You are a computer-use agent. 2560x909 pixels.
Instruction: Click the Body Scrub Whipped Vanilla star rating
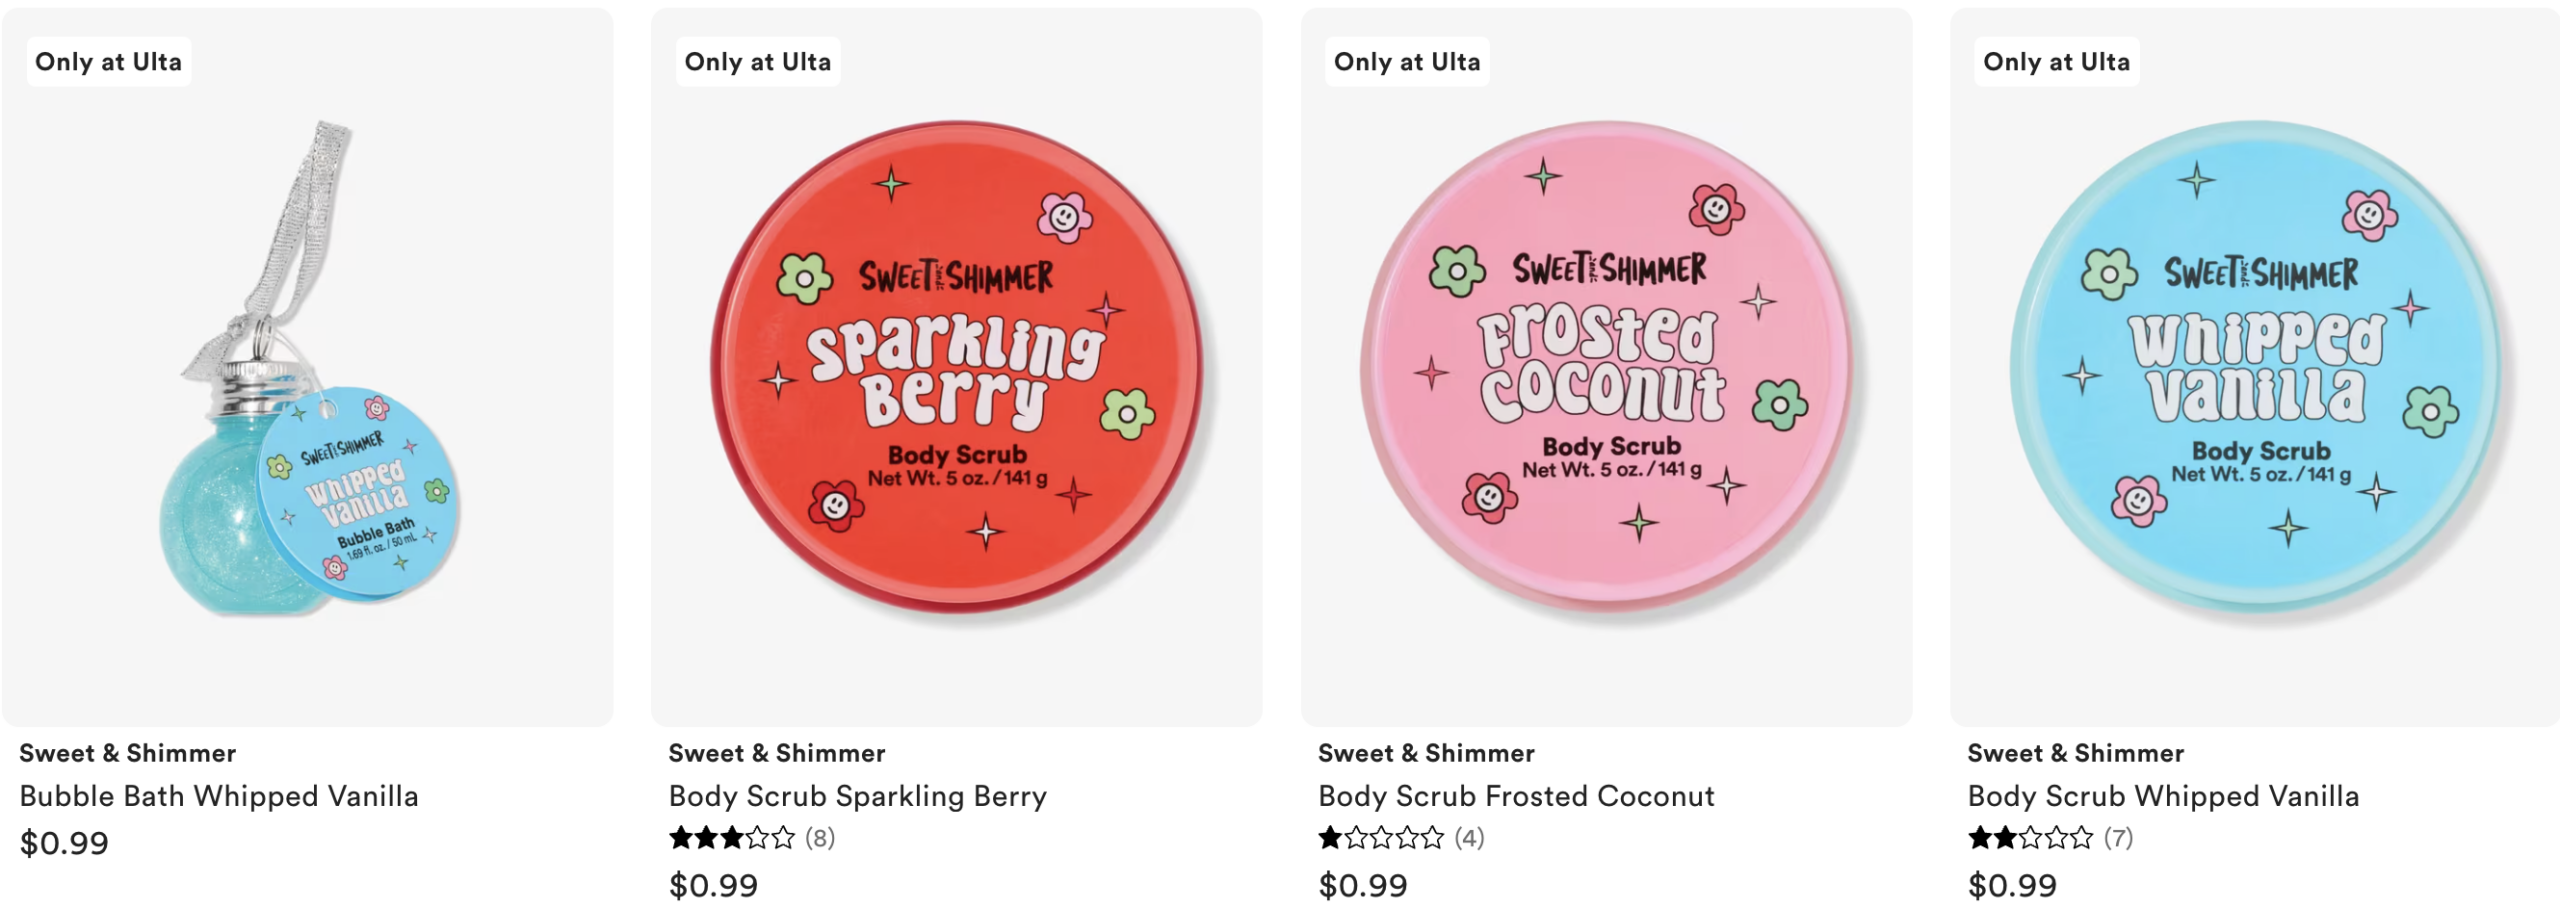click(x=2030, y=838)
